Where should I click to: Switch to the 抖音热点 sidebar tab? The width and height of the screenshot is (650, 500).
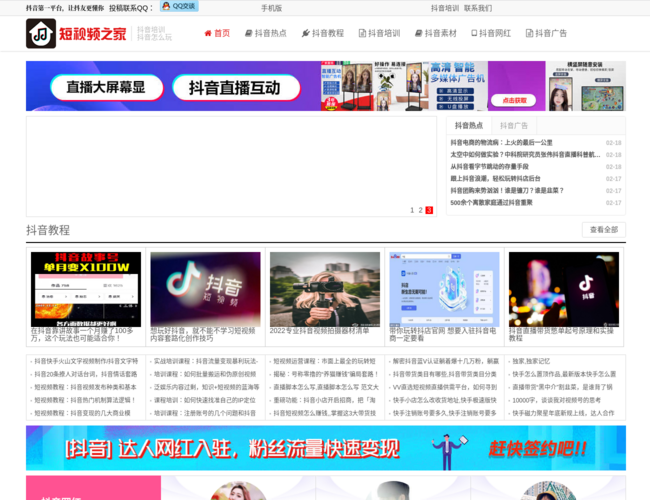[469, 126]
